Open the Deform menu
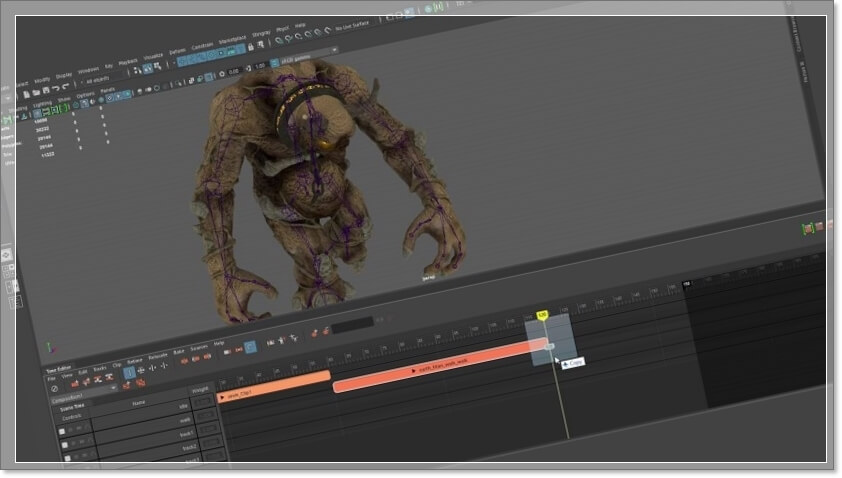This screenshot has width=842, height=478. [x=177, y=52]
